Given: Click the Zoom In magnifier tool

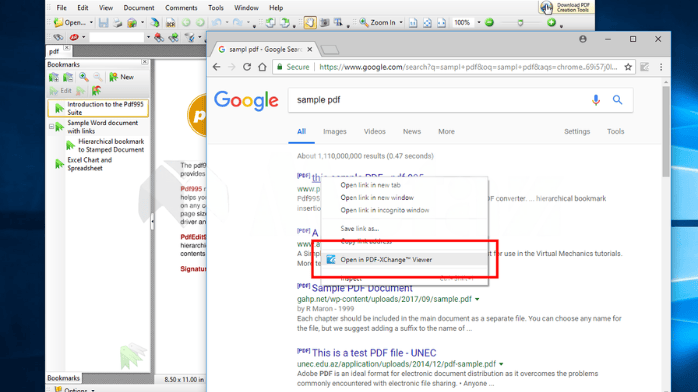Looking at the screenshot, I should (364, 22).
